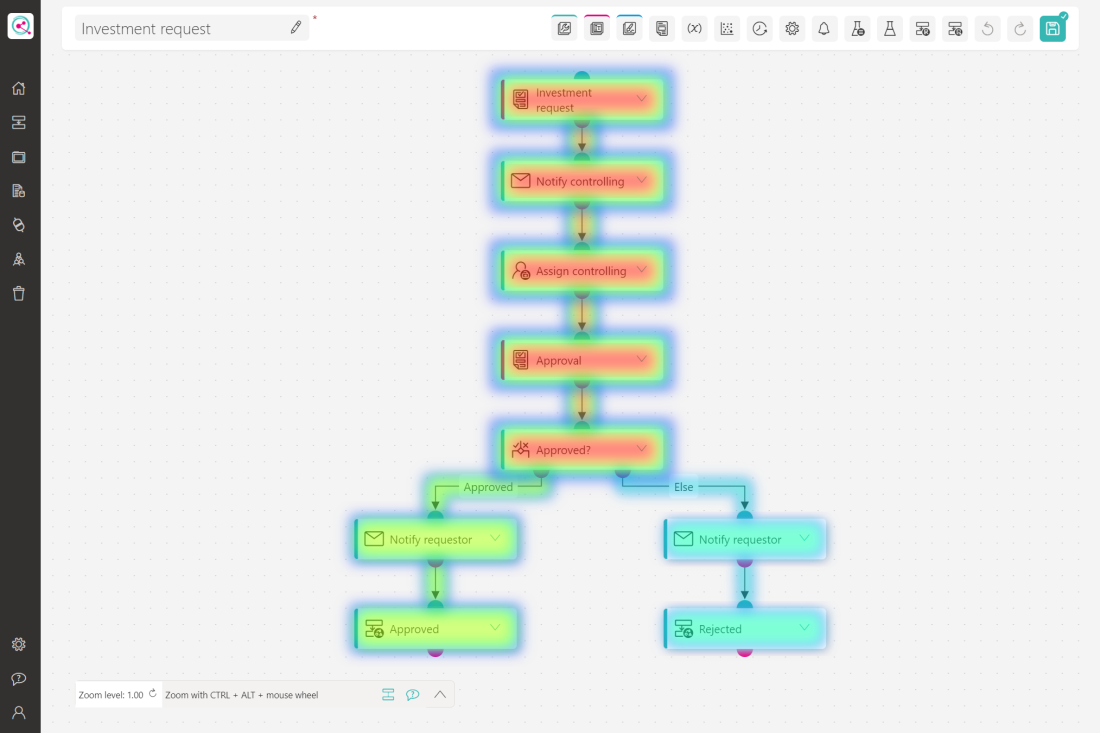The width and height of the screenshot is (1100, 733).
Task: Click the help bubble in bottom bar
Action: [412, 694]
